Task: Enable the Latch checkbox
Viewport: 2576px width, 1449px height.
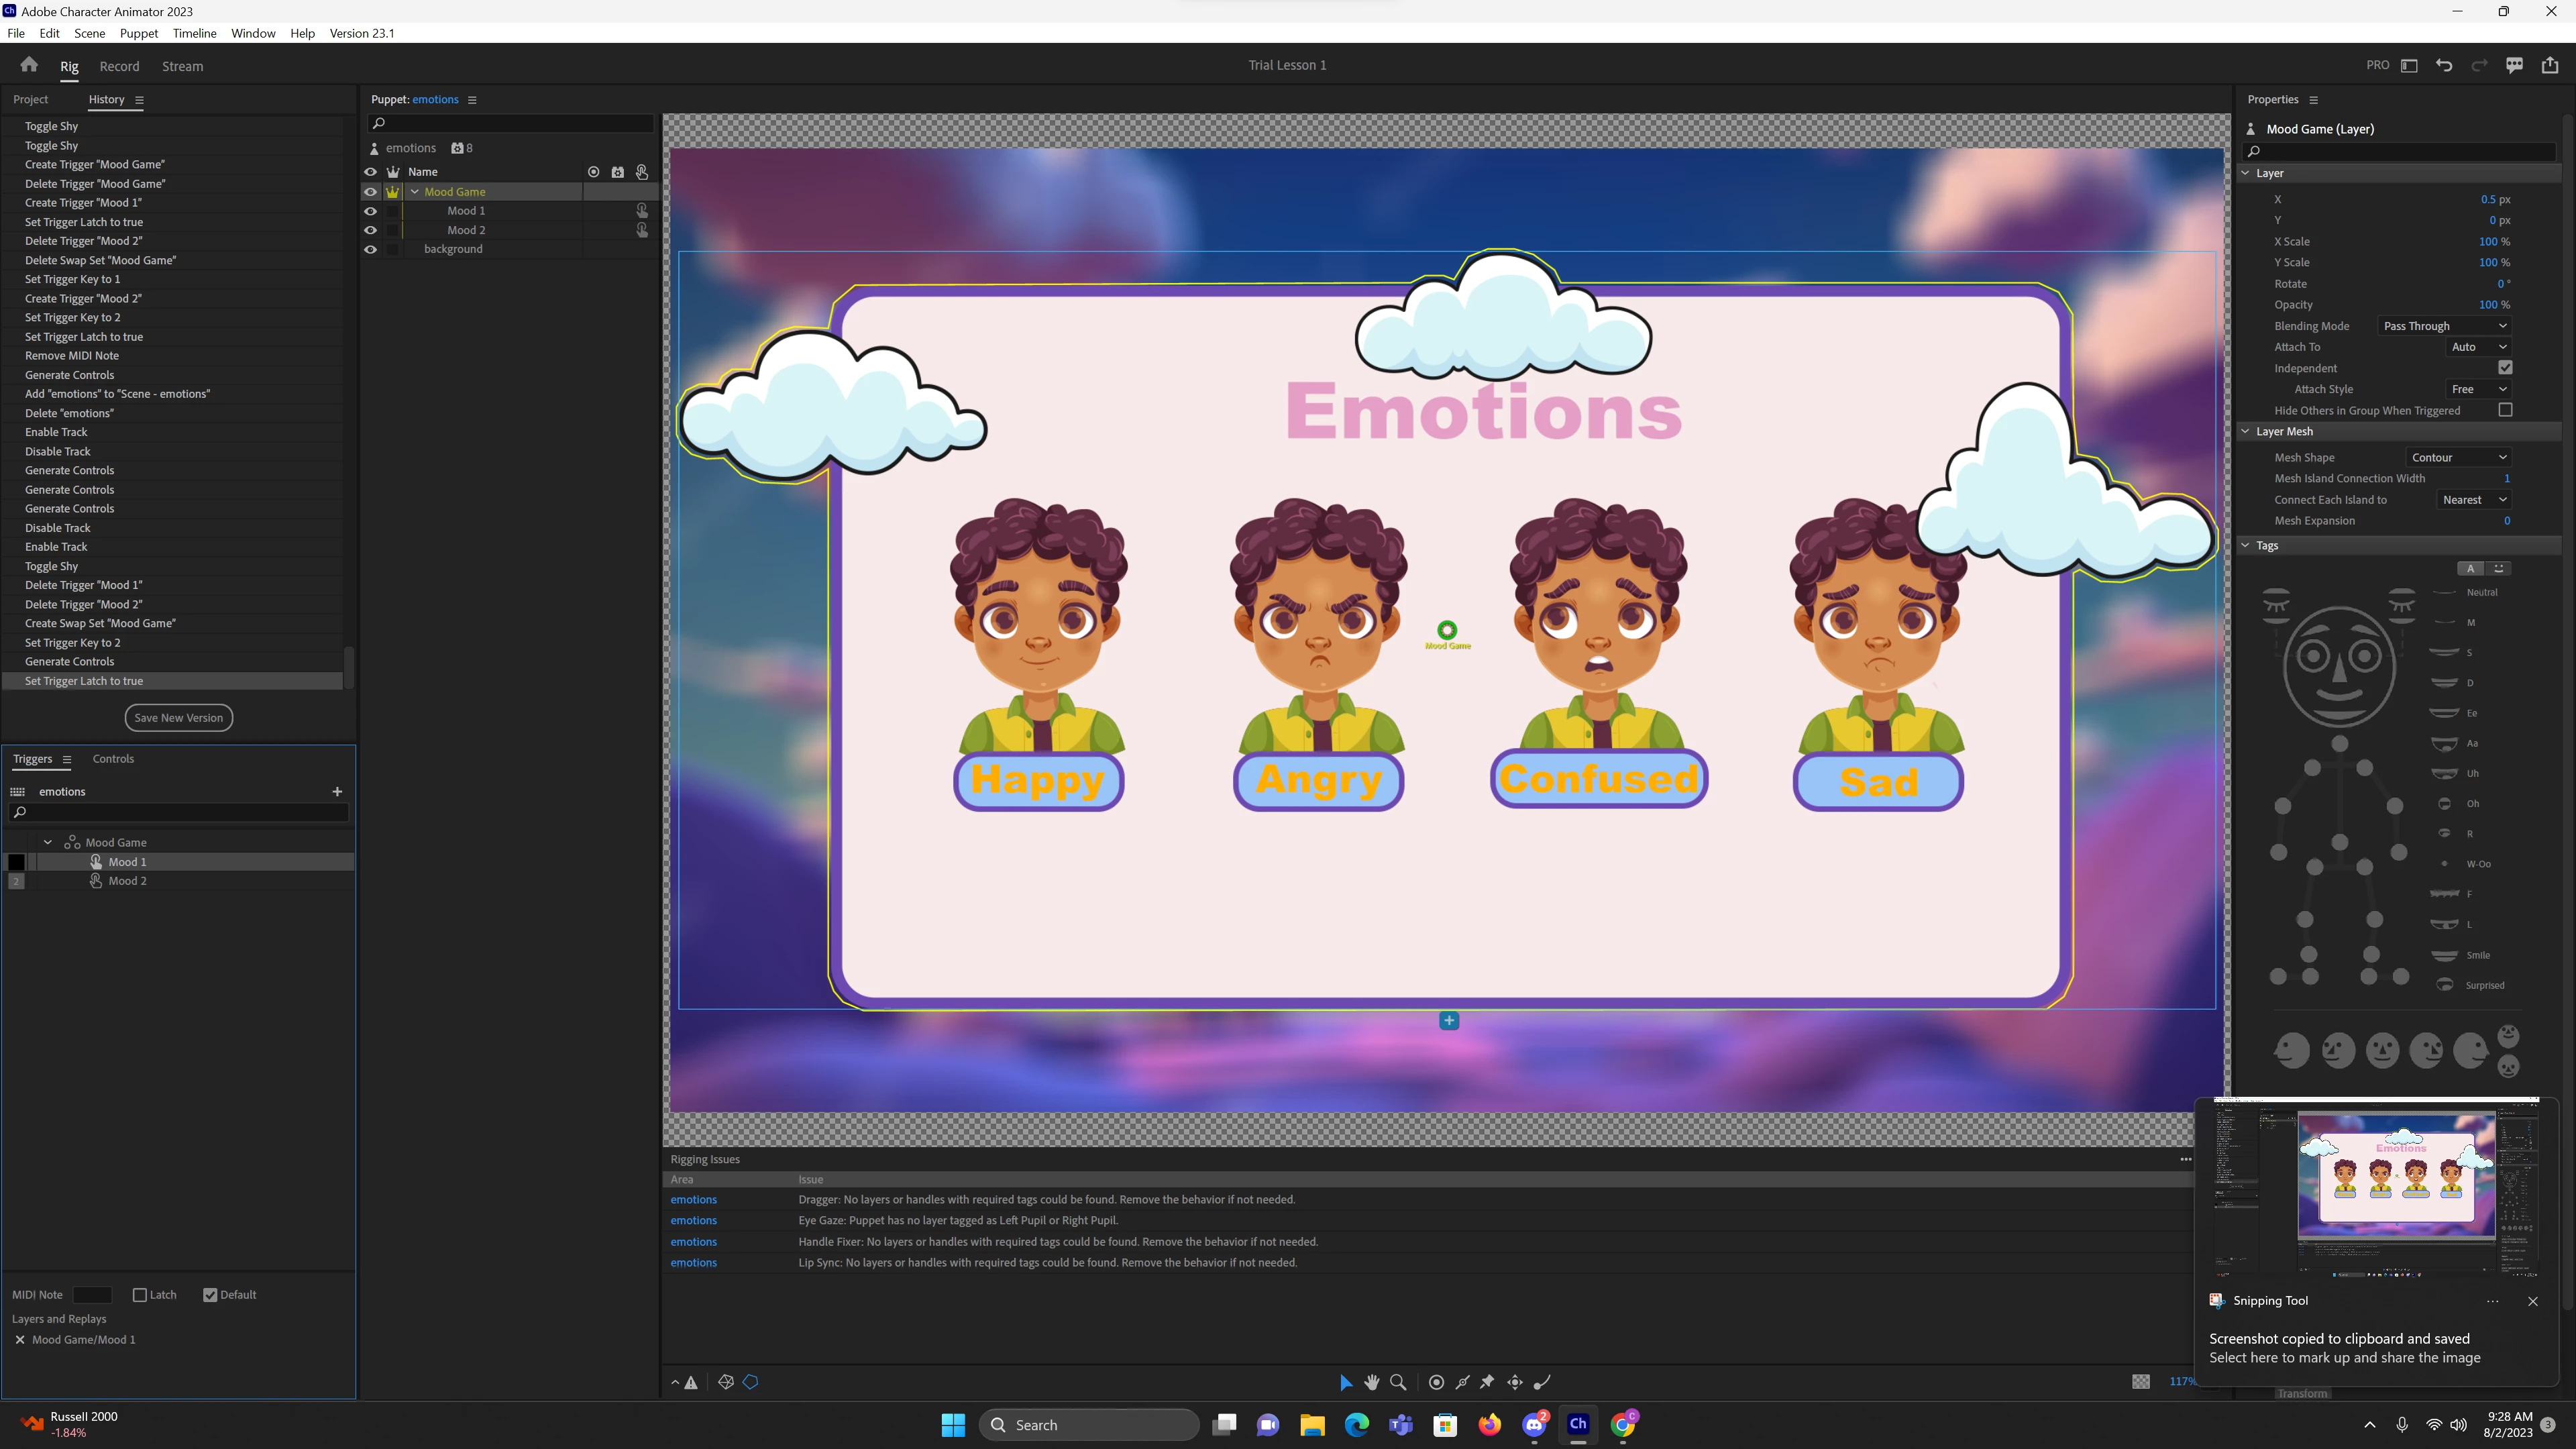Action: [x=140, y=1294]
